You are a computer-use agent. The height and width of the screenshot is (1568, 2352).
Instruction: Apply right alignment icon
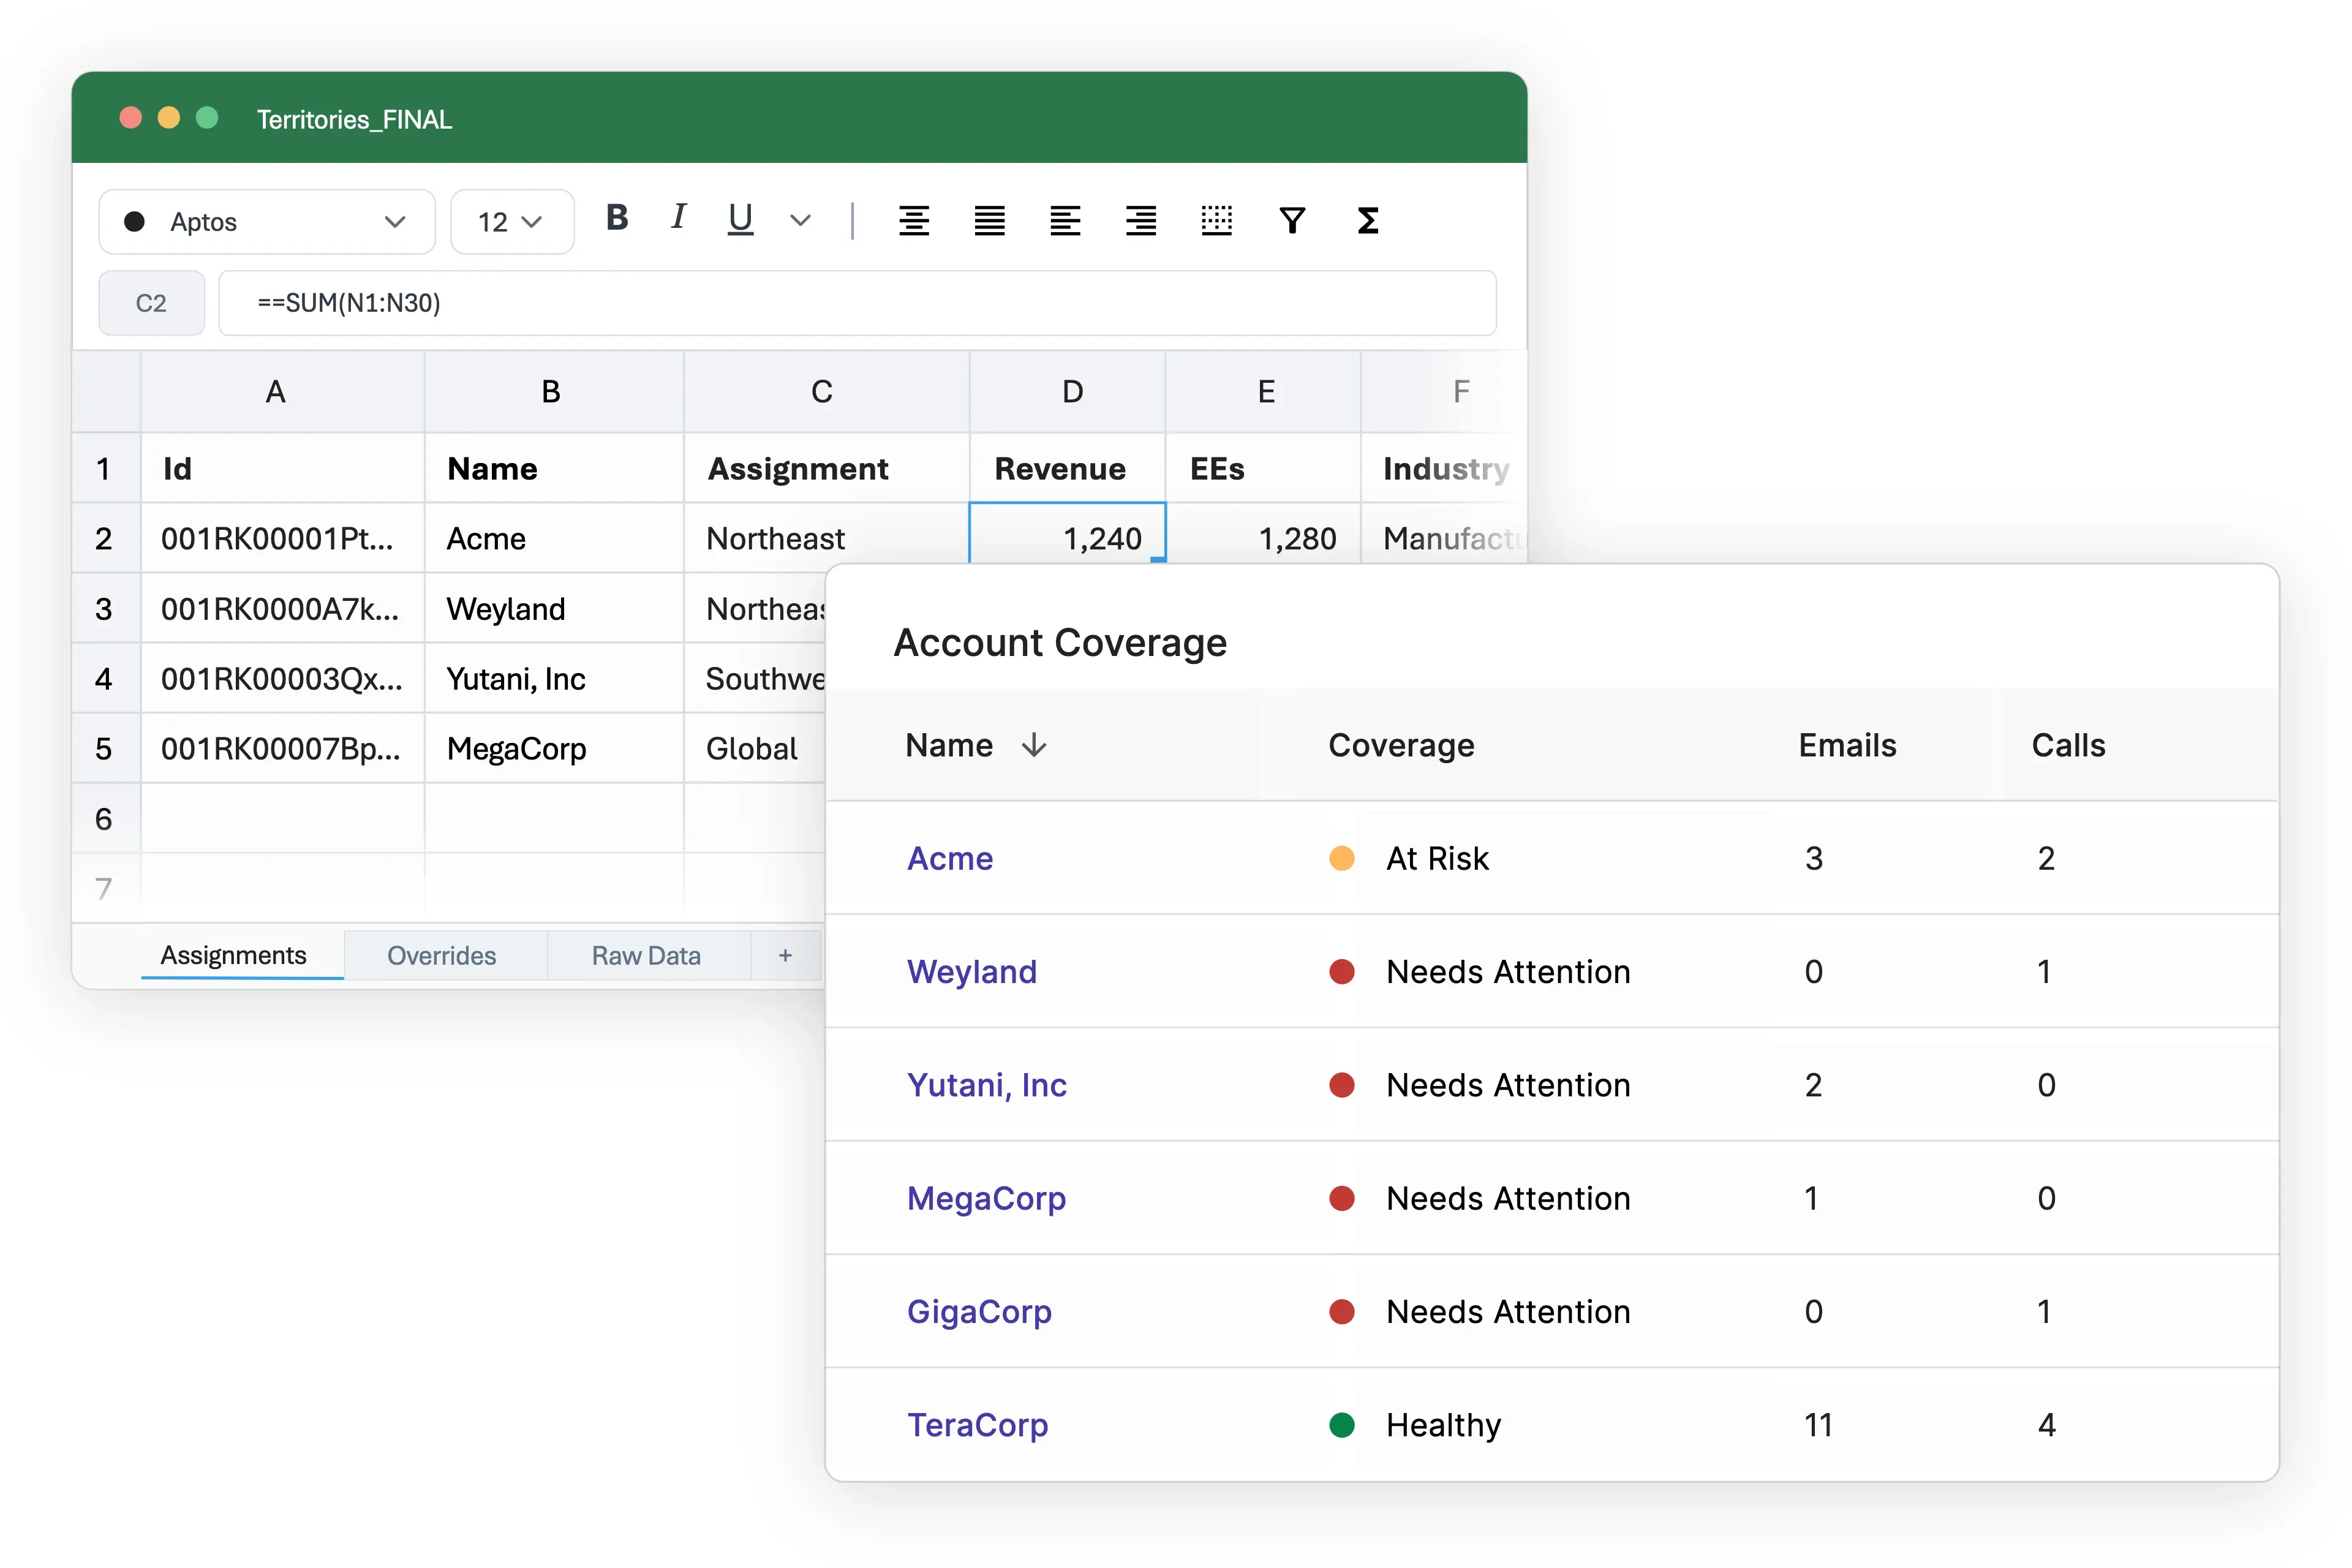pos(1141,221)
